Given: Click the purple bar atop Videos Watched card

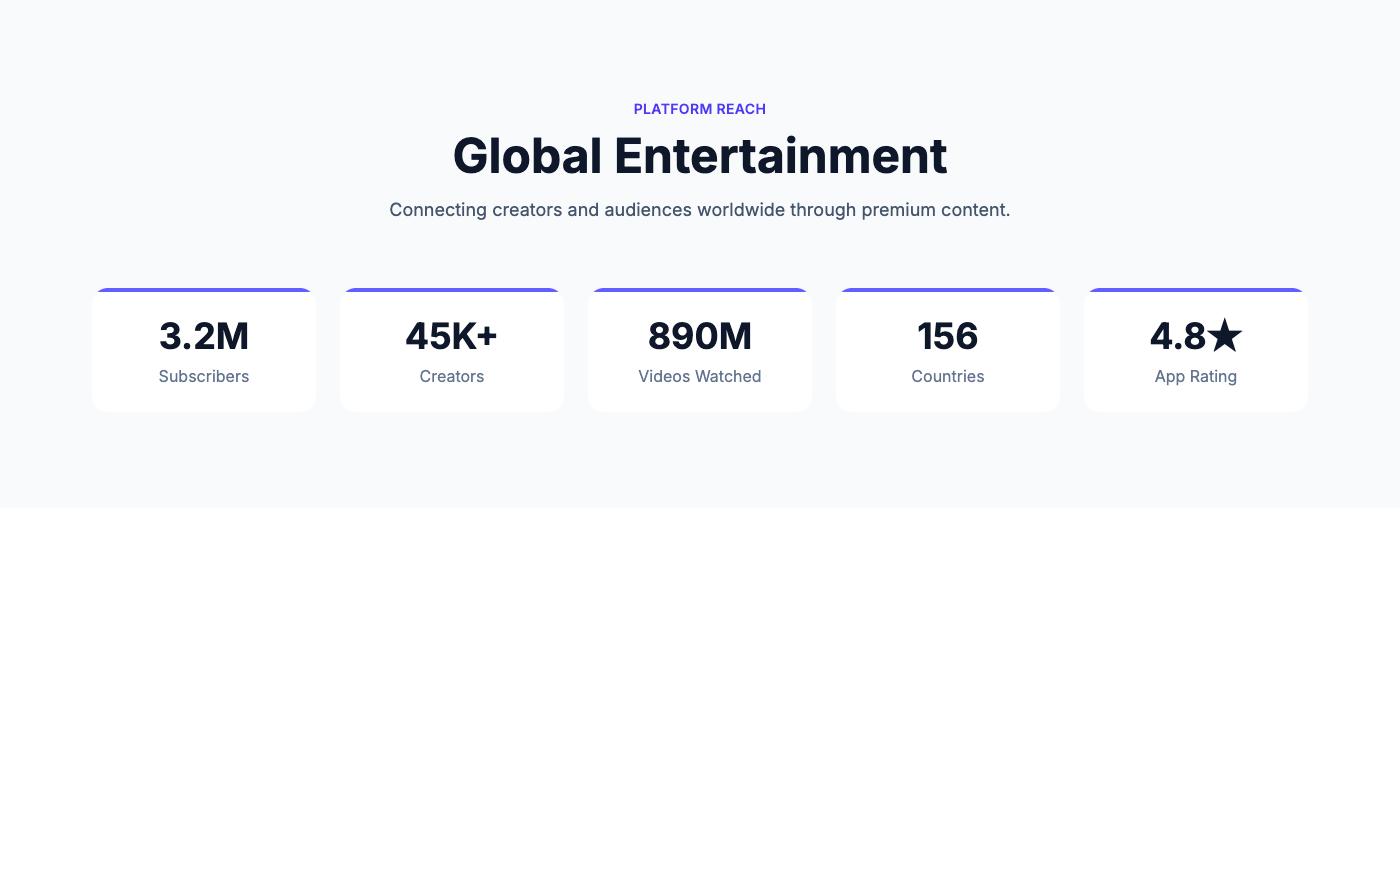Looking at the screenshot, I should click(700, 290).
